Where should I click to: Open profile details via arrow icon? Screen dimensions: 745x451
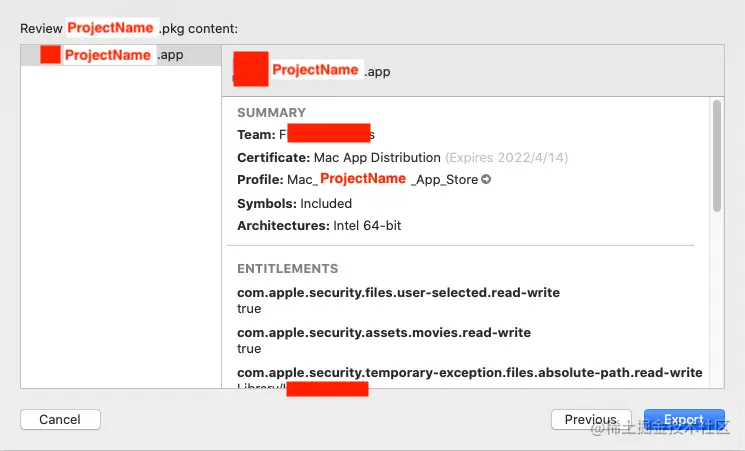tap(486, 179)
